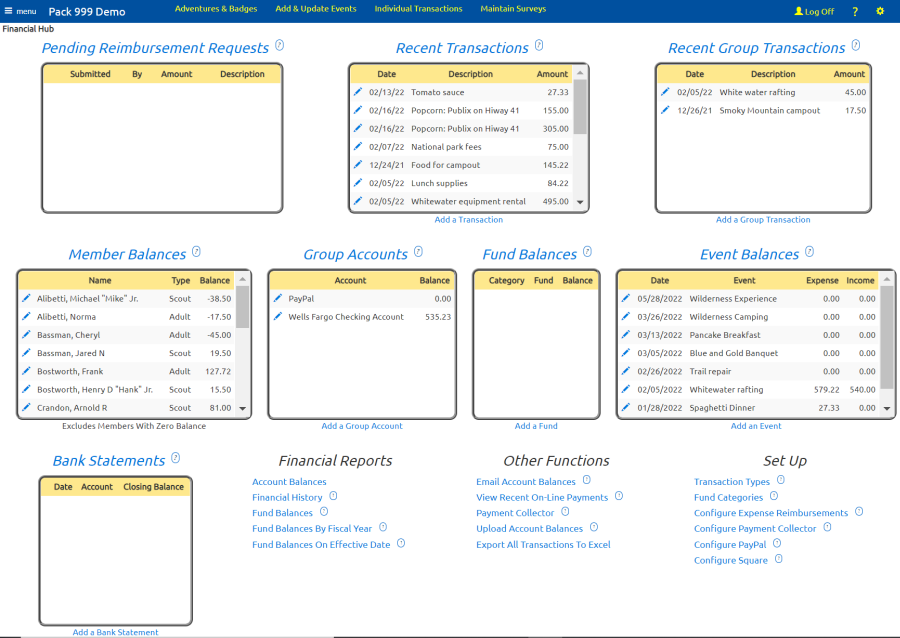Viewport: 900px width, 638px height.
Task: Open Transaction Types setup
Action: 731,482
